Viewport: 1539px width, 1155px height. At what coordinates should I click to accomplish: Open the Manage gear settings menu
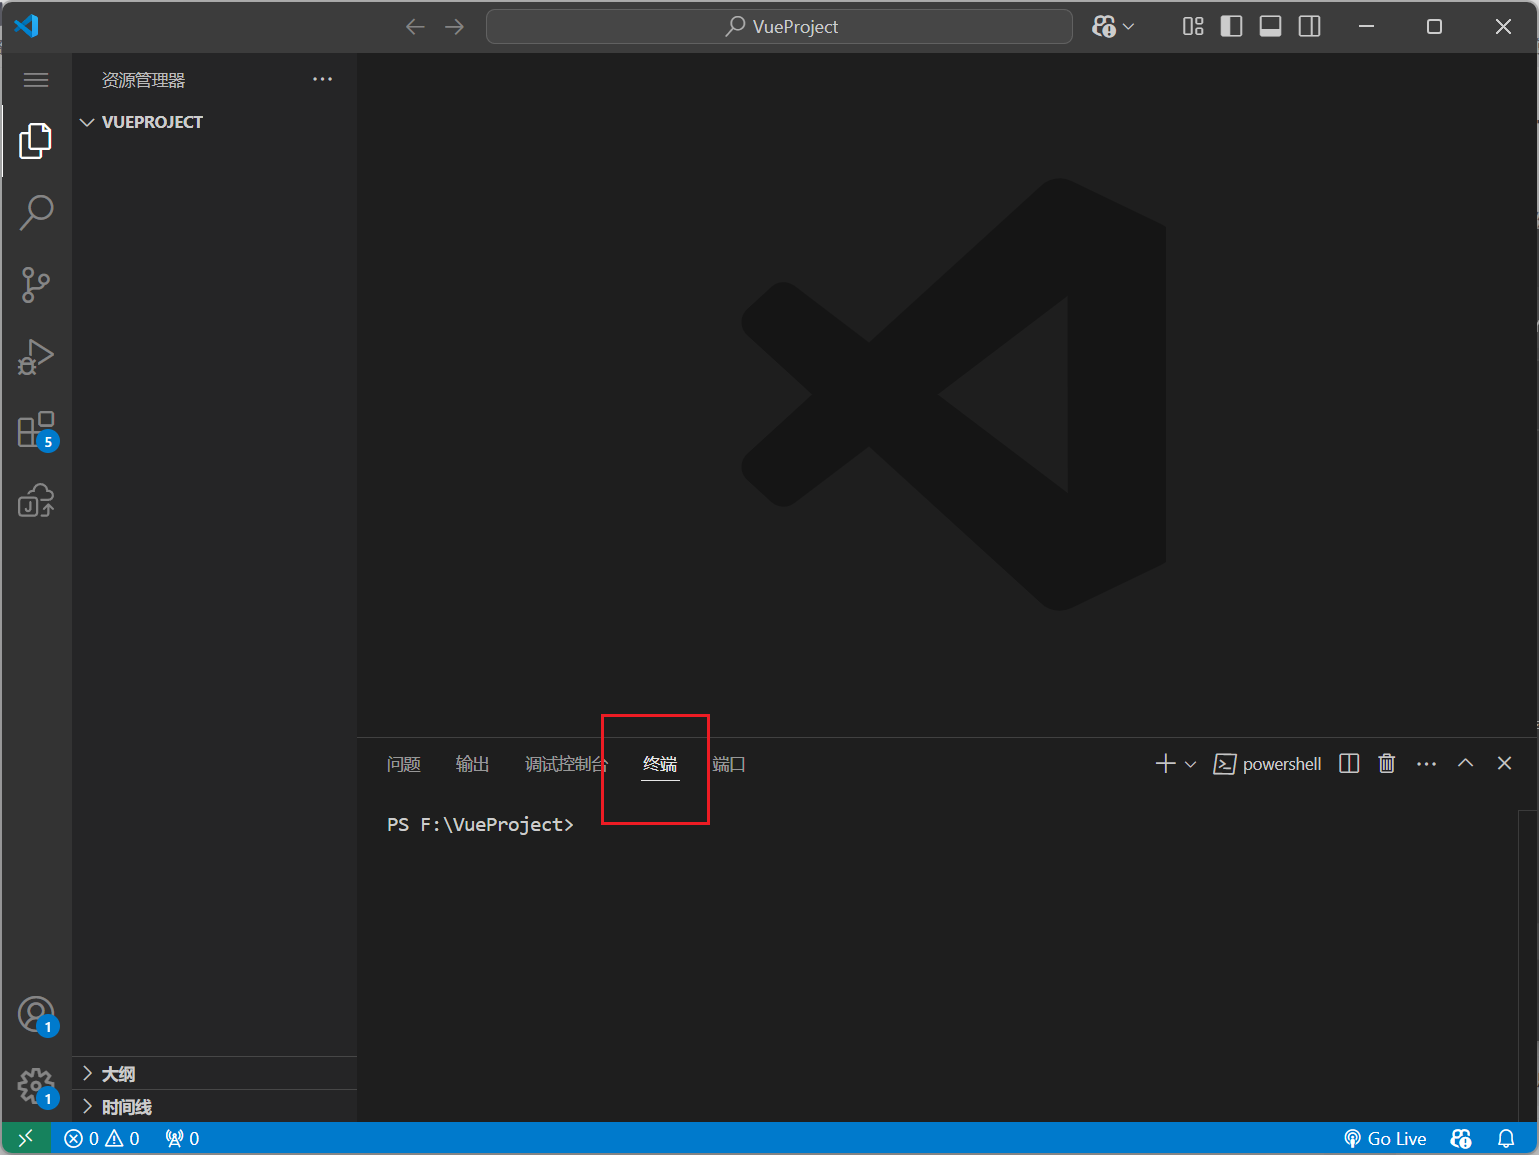[x=37, y=1087]
